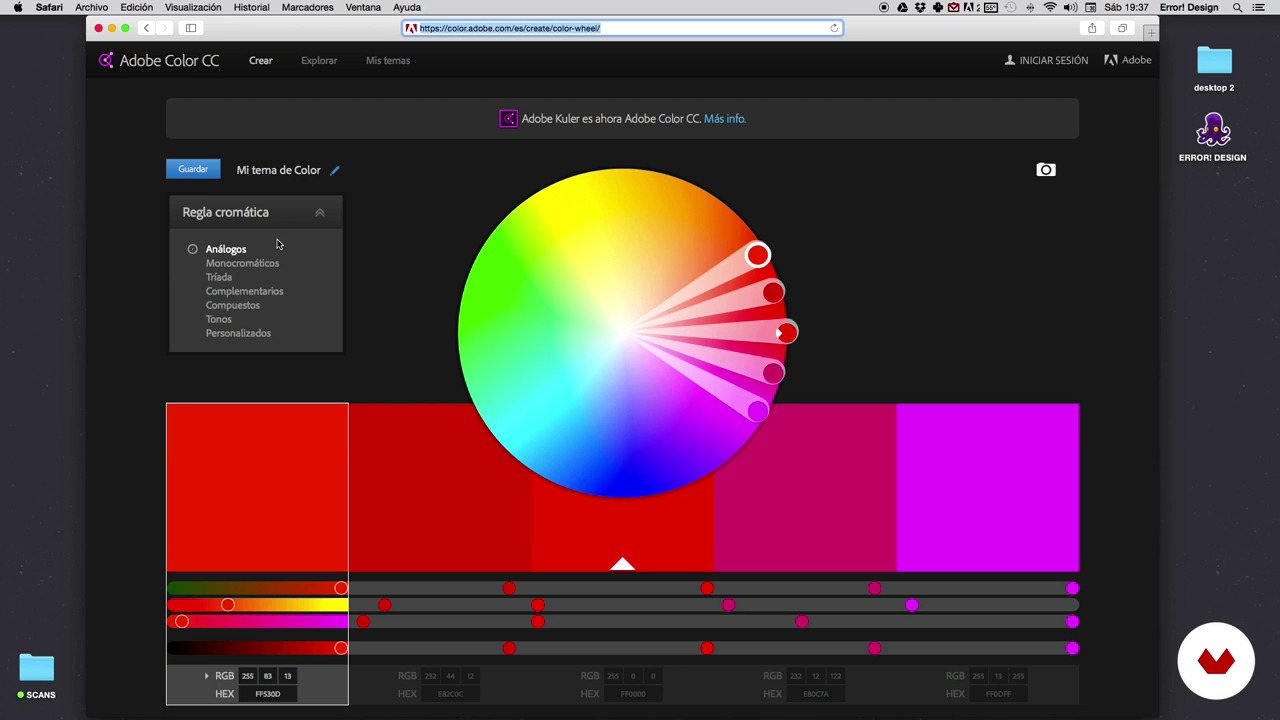The width and height of the screenshot is (1280, 720).
Task: Click the Mi tema de Color title
Action: coord(278,170)
